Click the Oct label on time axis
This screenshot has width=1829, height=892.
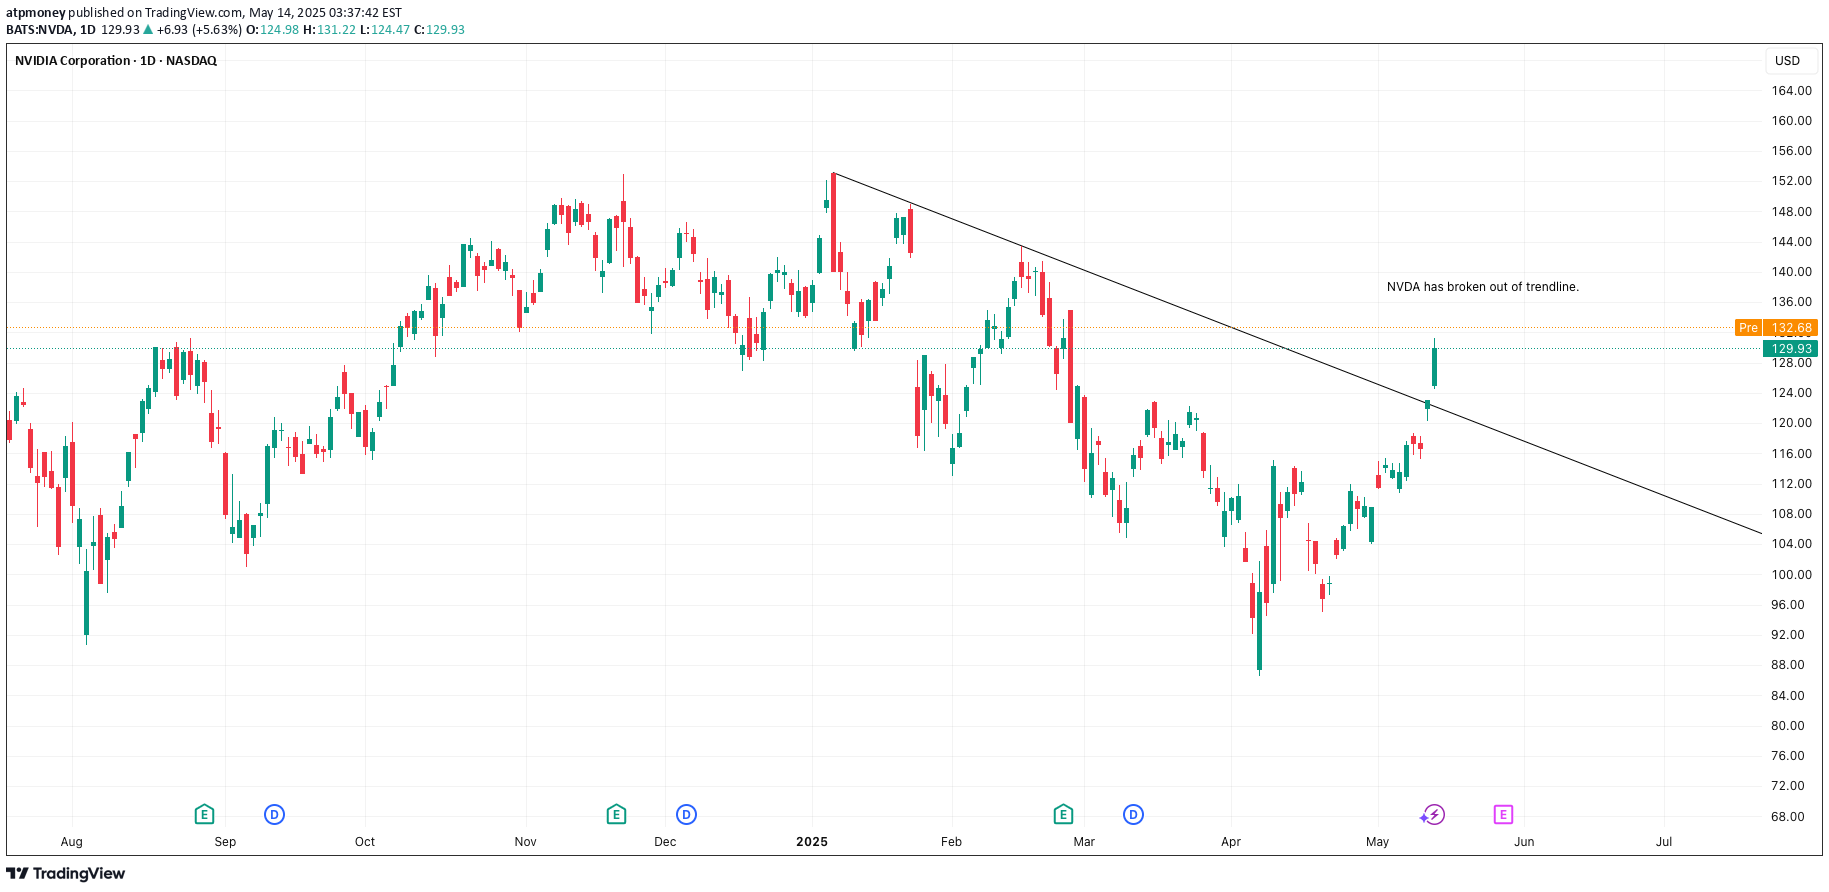[365, 842]
